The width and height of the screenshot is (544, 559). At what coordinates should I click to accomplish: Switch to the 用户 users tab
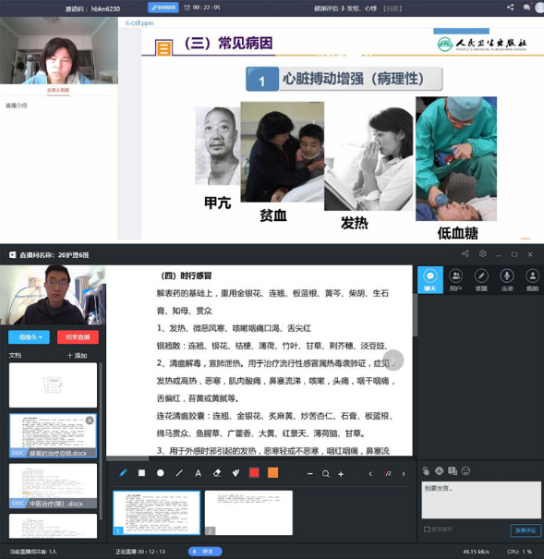click(x=456, y=280)
